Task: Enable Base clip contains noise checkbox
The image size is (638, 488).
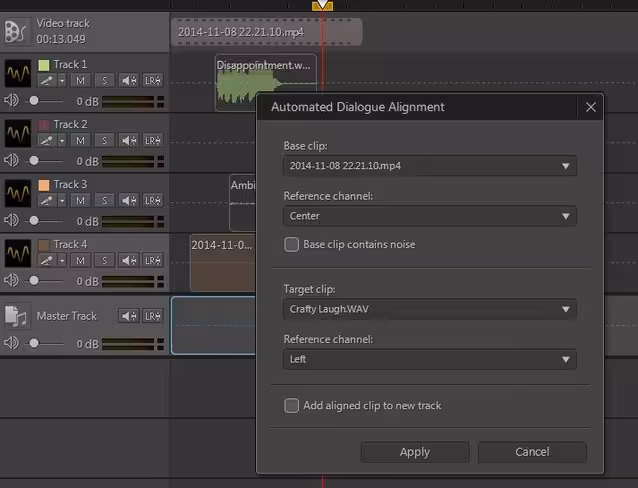Action: pos(291,245)
